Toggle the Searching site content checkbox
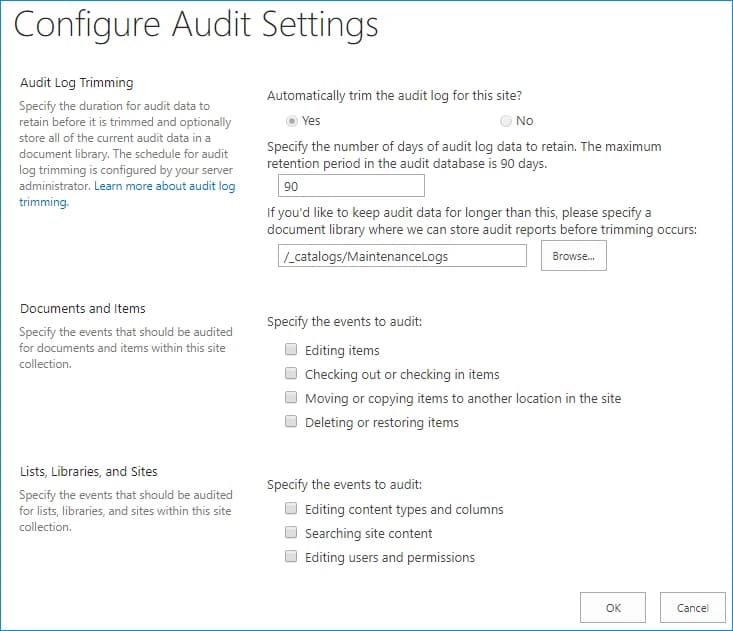The height and width of the screenshot is (631, 733). (291, 533)
